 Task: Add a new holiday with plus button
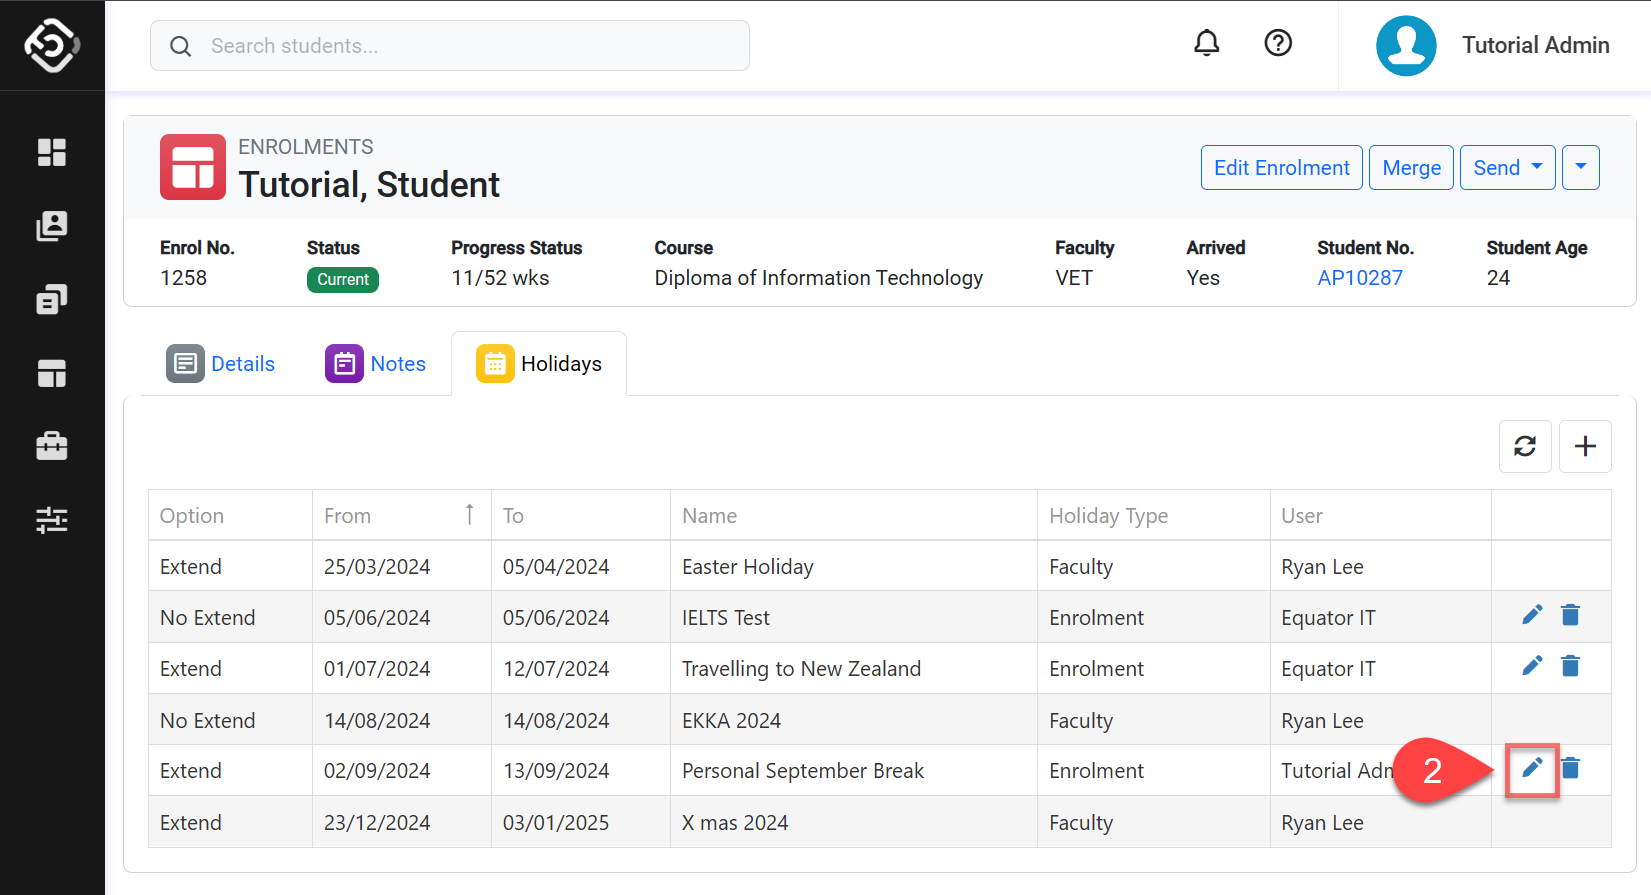tap(1585, 446)
